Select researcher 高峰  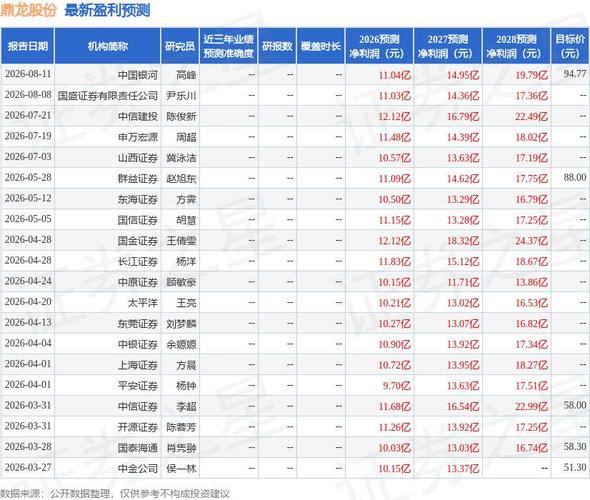186,75
